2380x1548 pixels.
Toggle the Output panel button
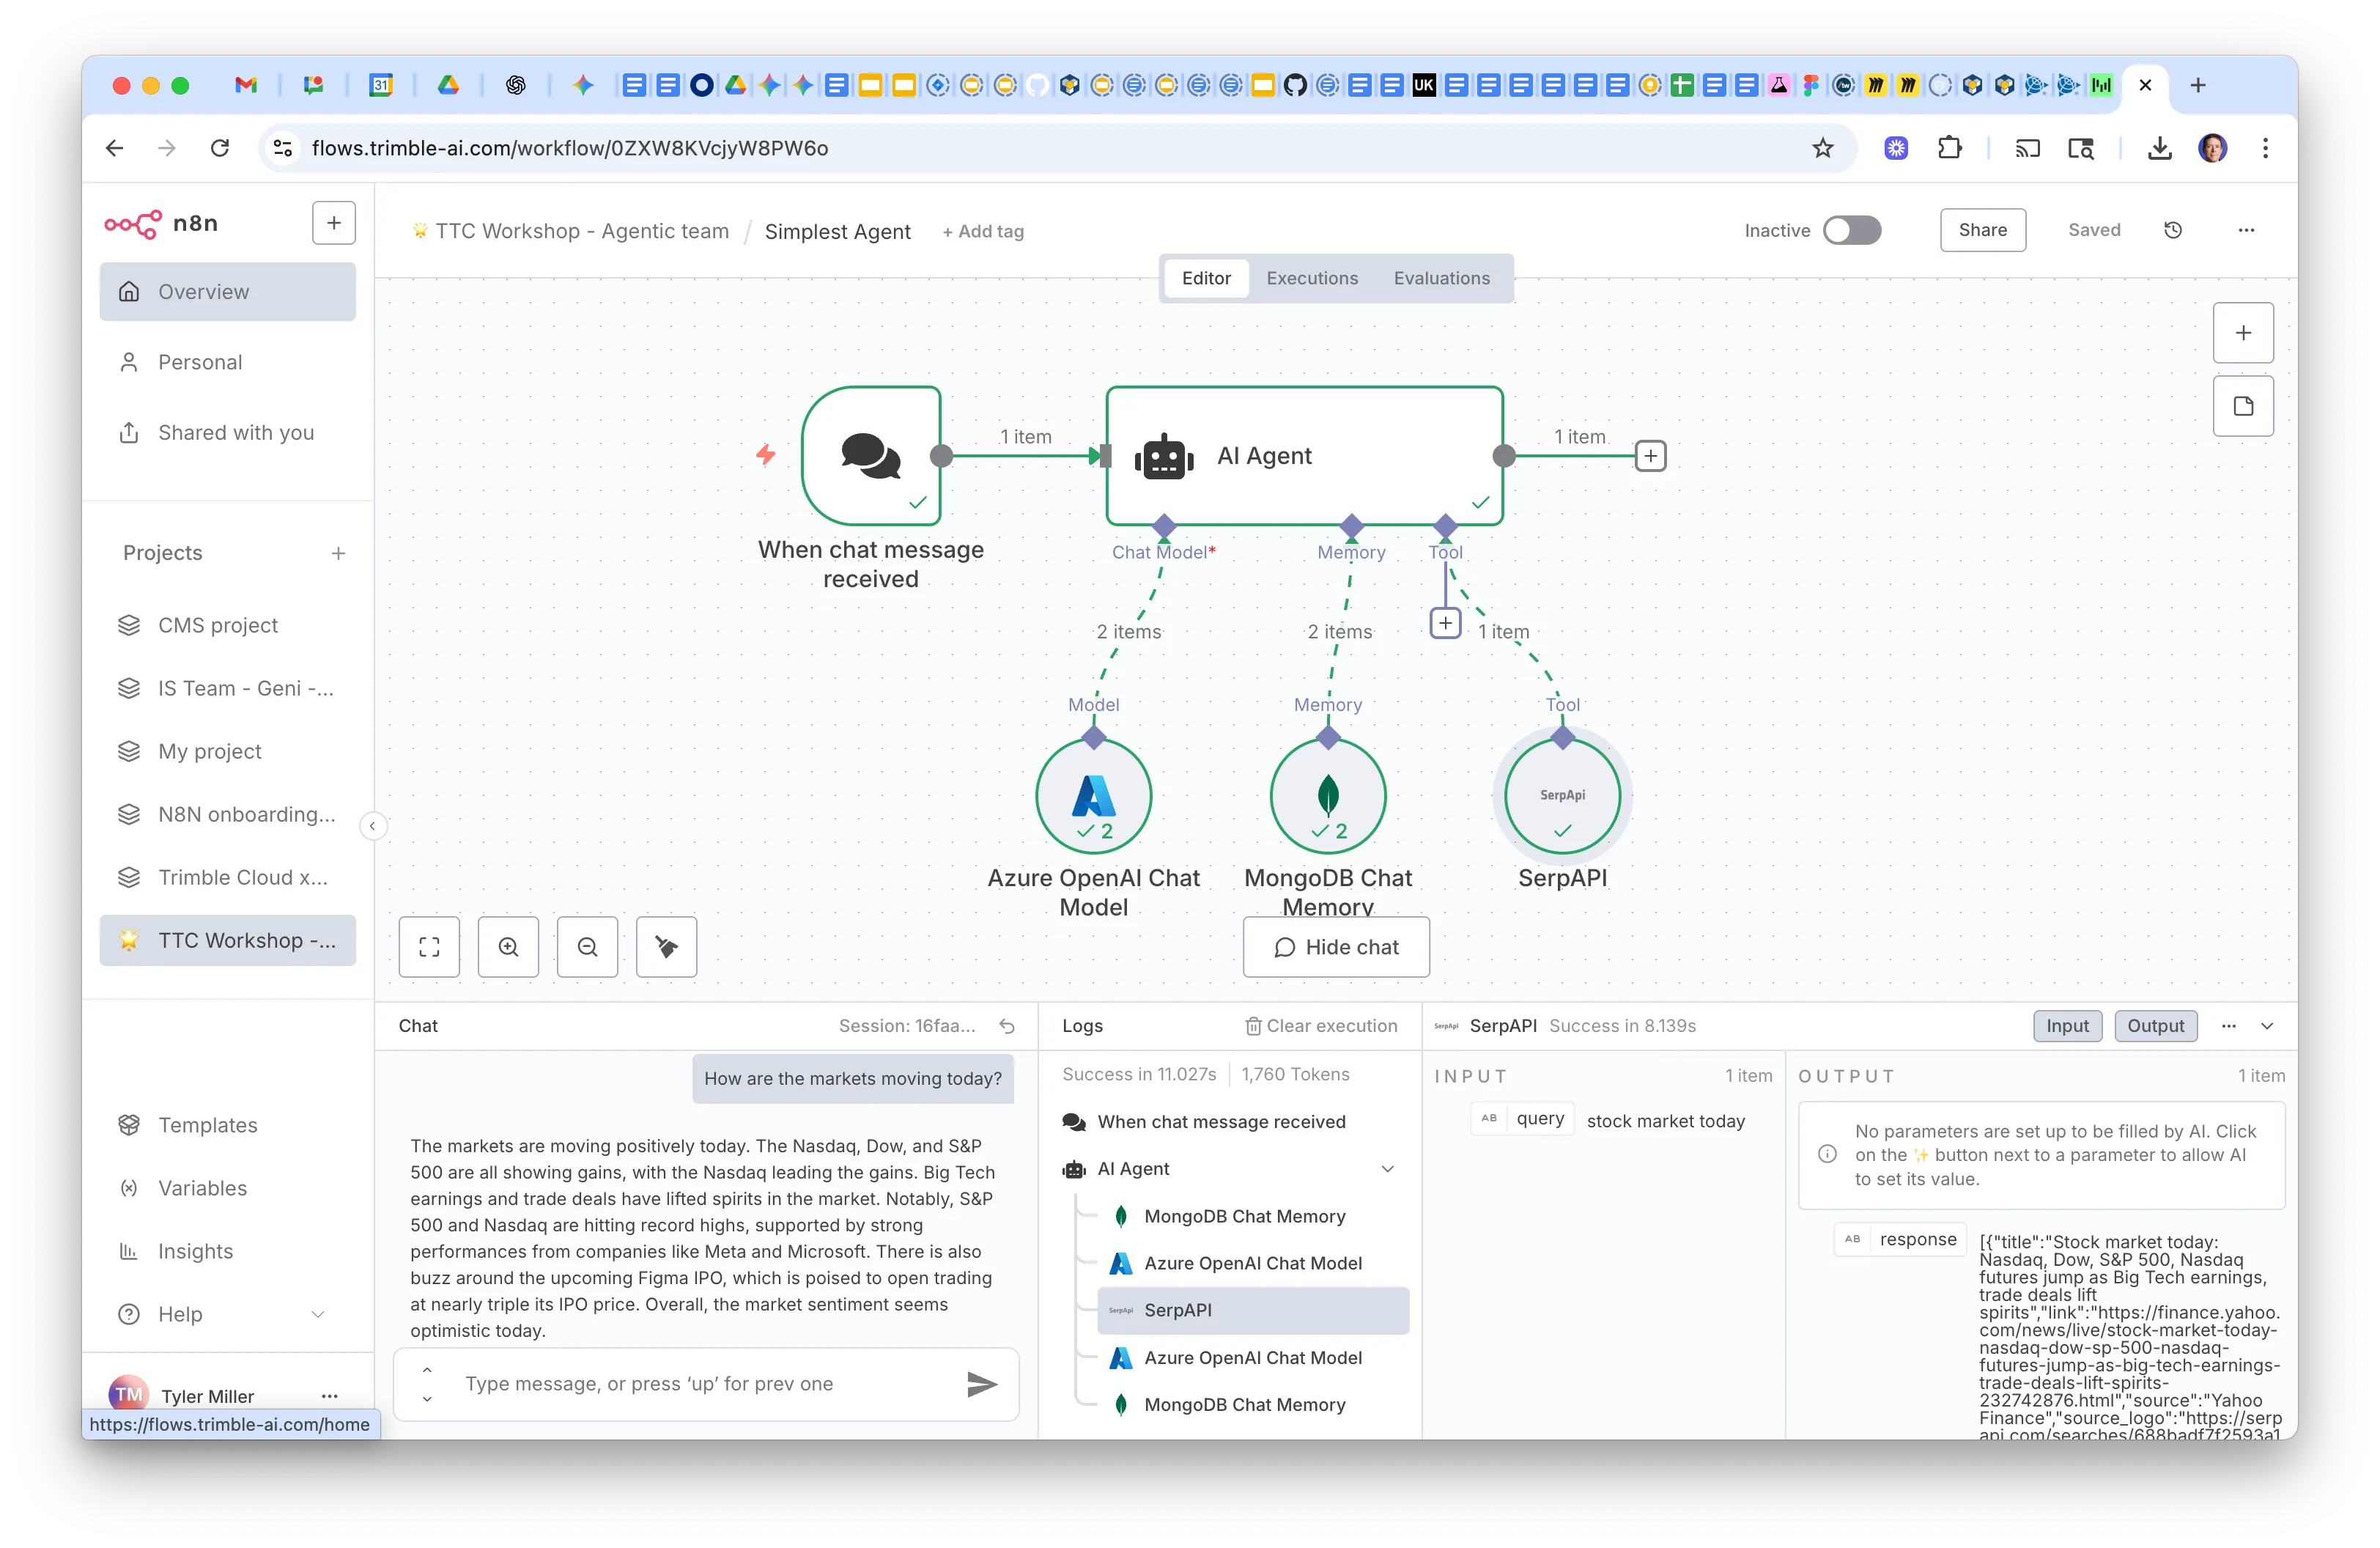[2155, 1026]
